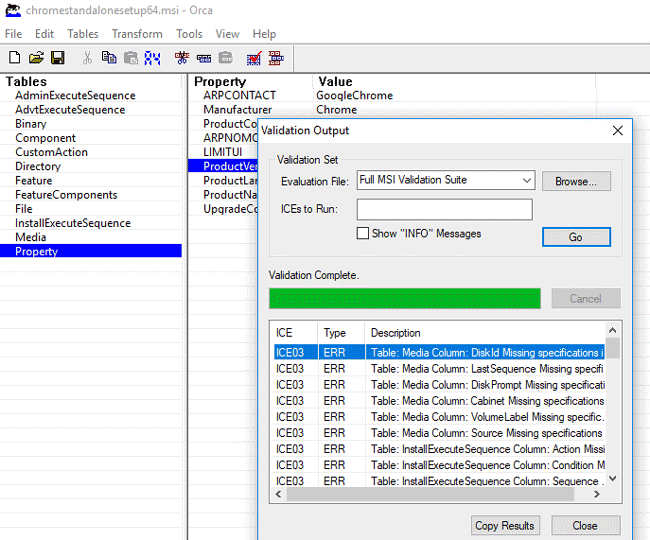Click the Copy Results button

click(x=505, y=525)
